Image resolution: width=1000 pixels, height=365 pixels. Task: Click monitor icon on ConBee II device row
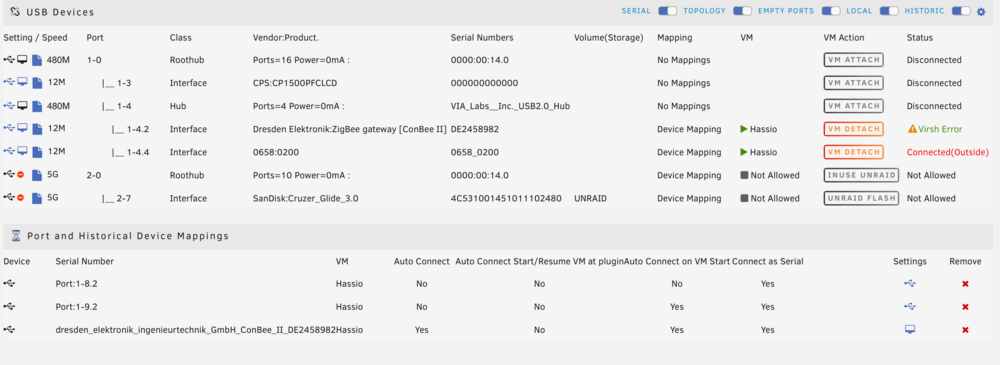(x=22, y=129)
